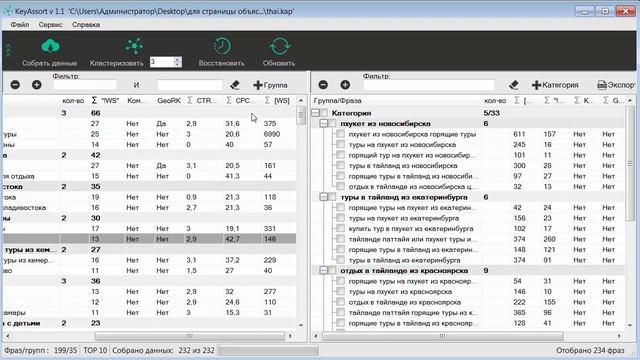
Task: Collapse all groups with the left panel minus icon
Action: [15, 85]
